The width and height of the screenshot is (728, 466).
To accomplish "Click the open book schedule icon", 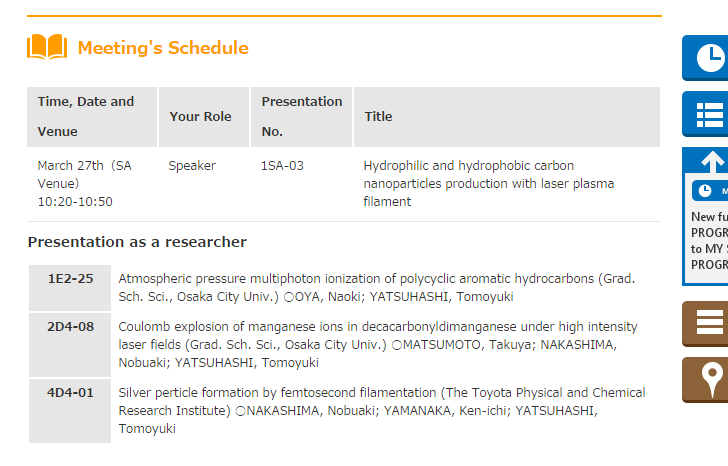I will point(47,47).
